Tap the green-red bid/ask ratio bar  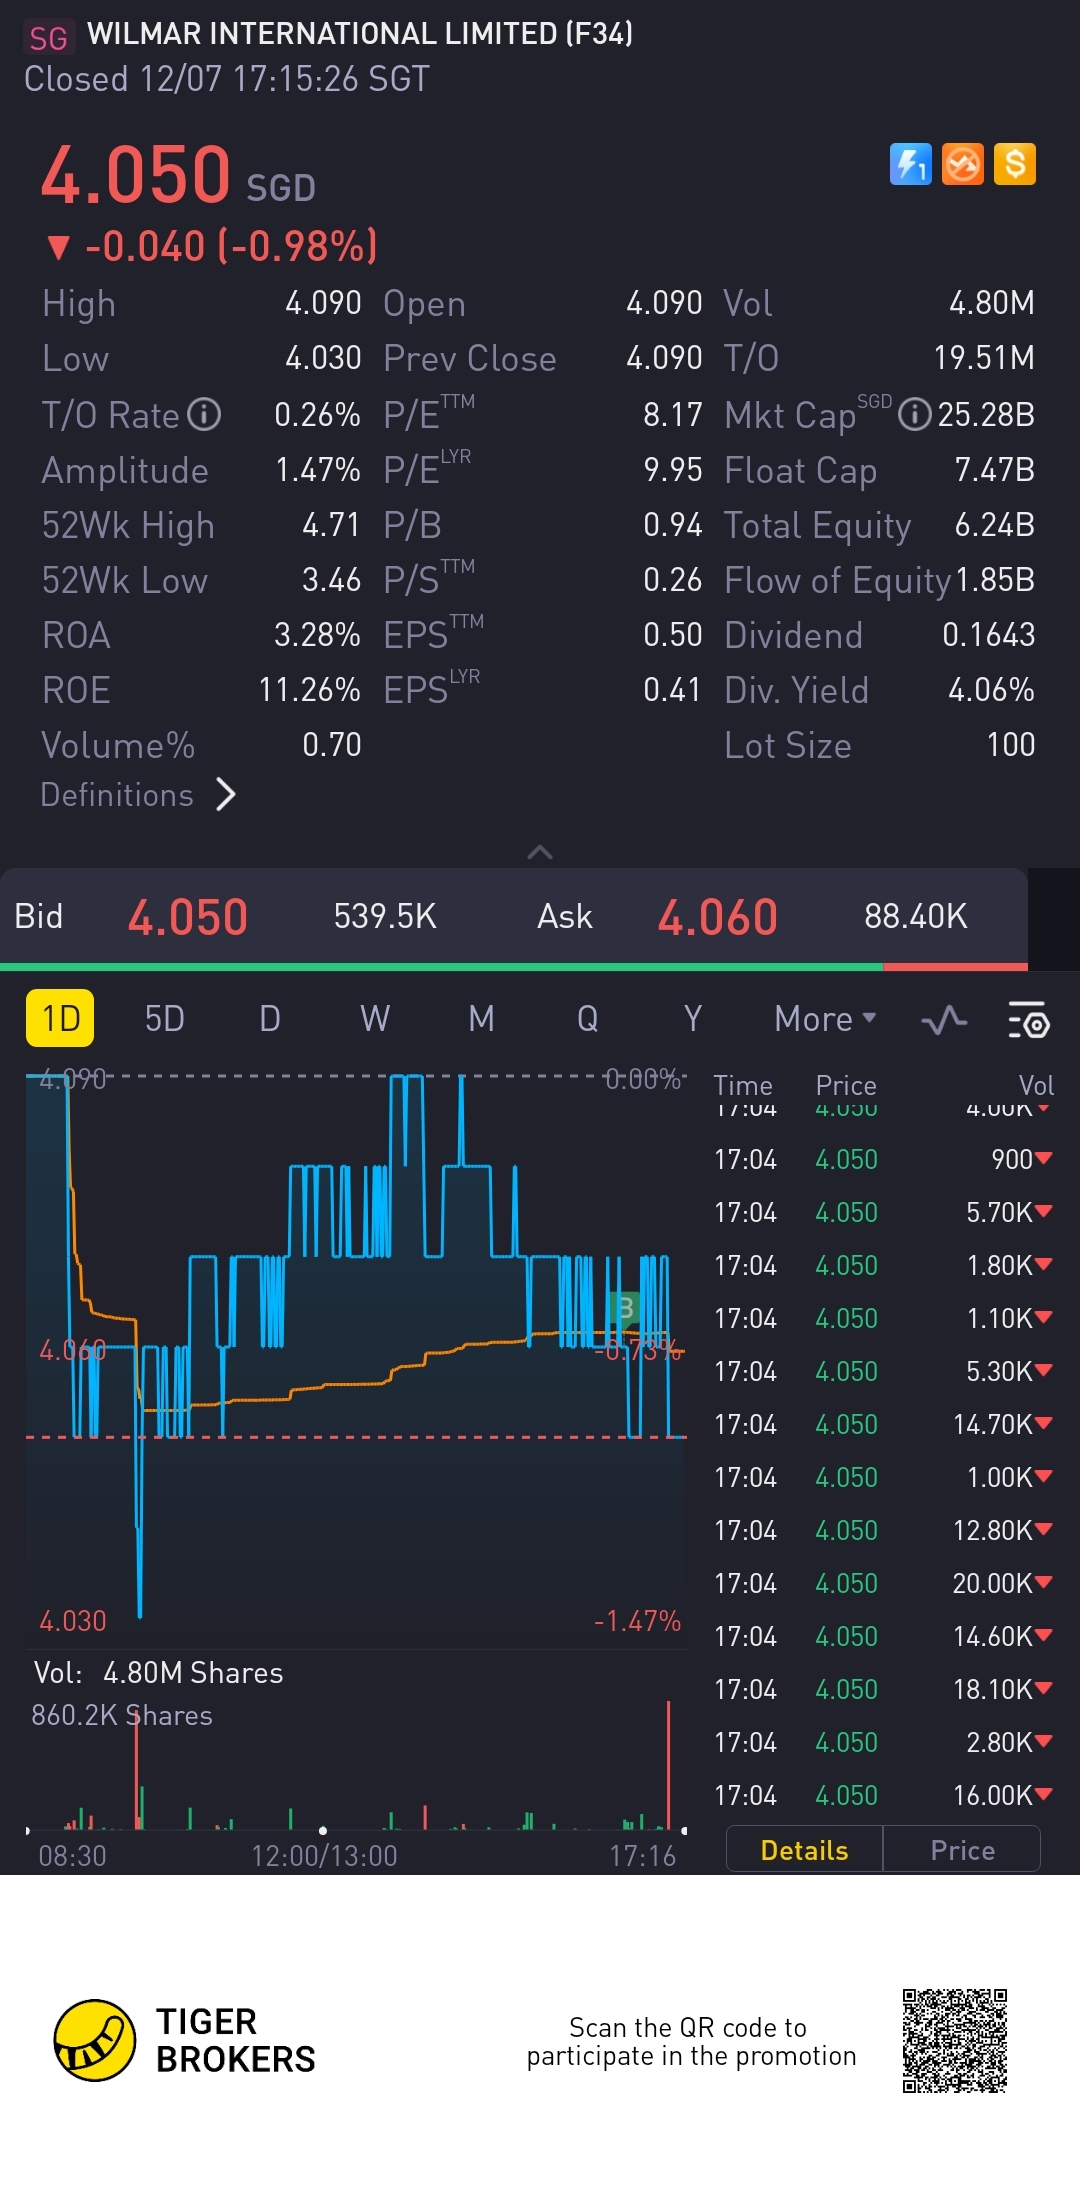point(514,967)
